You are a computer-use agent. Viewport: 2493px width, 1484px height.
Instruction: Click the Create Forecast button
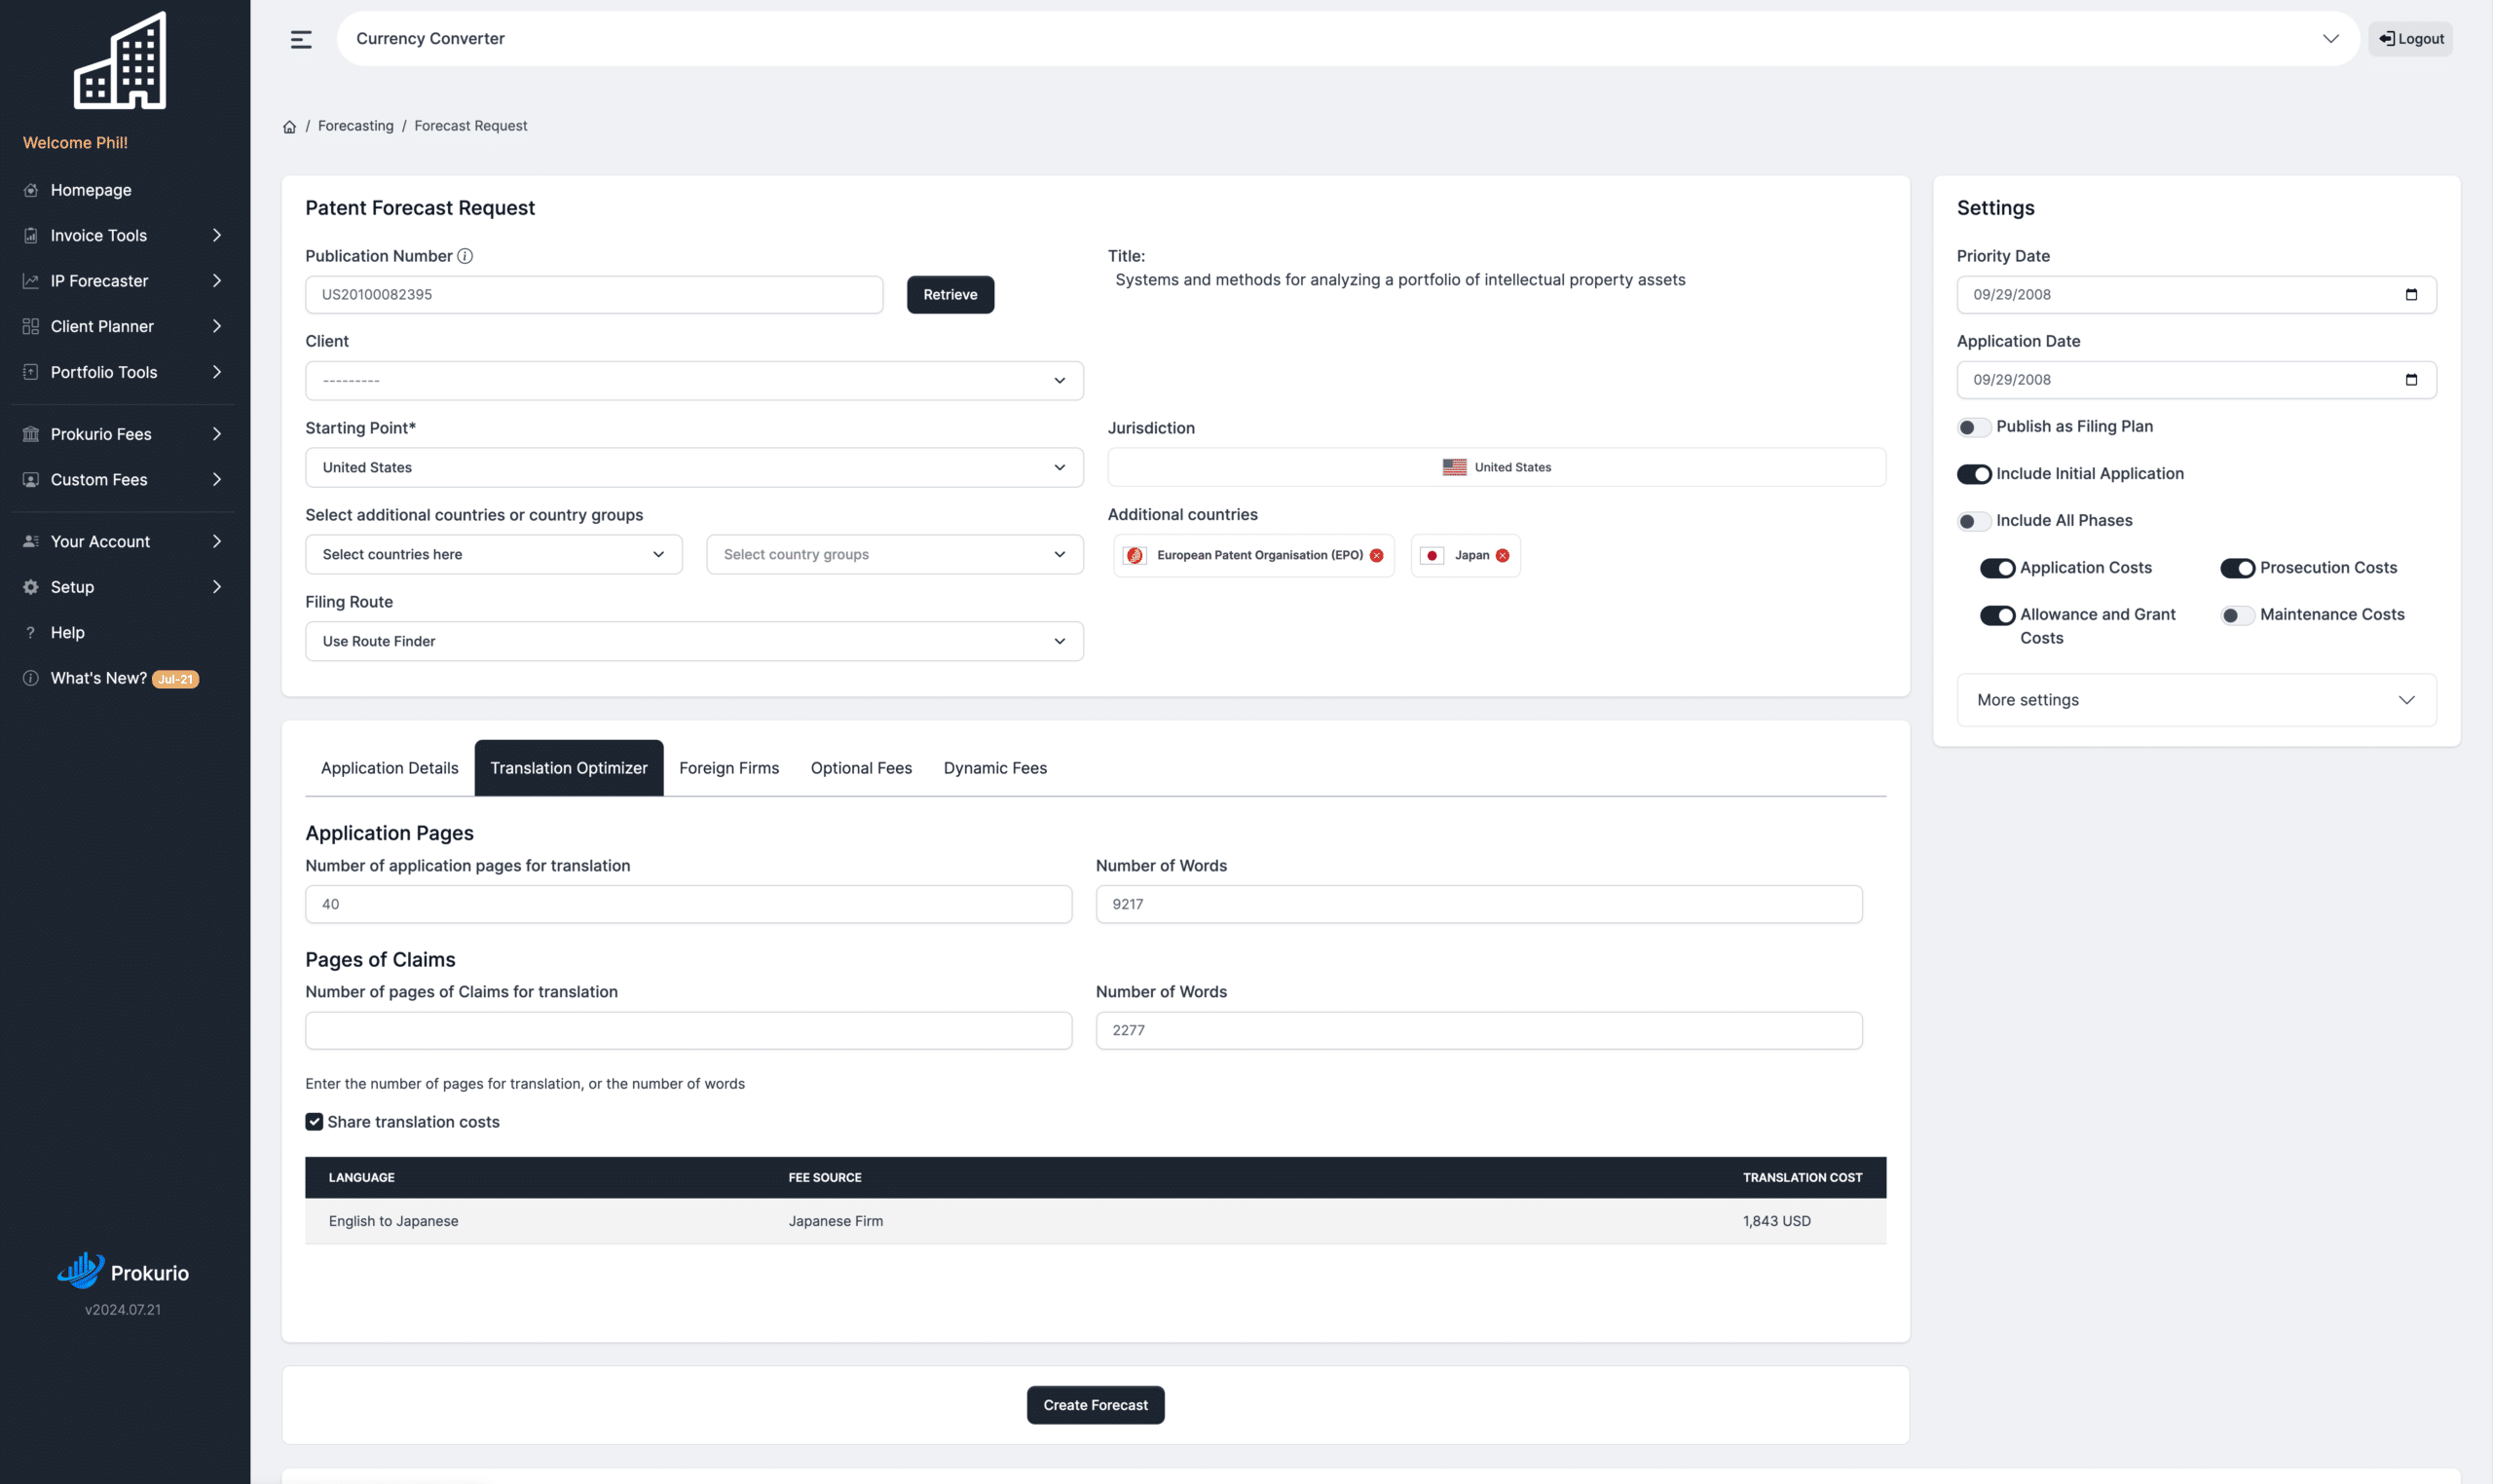(x=1095, y=1405)
